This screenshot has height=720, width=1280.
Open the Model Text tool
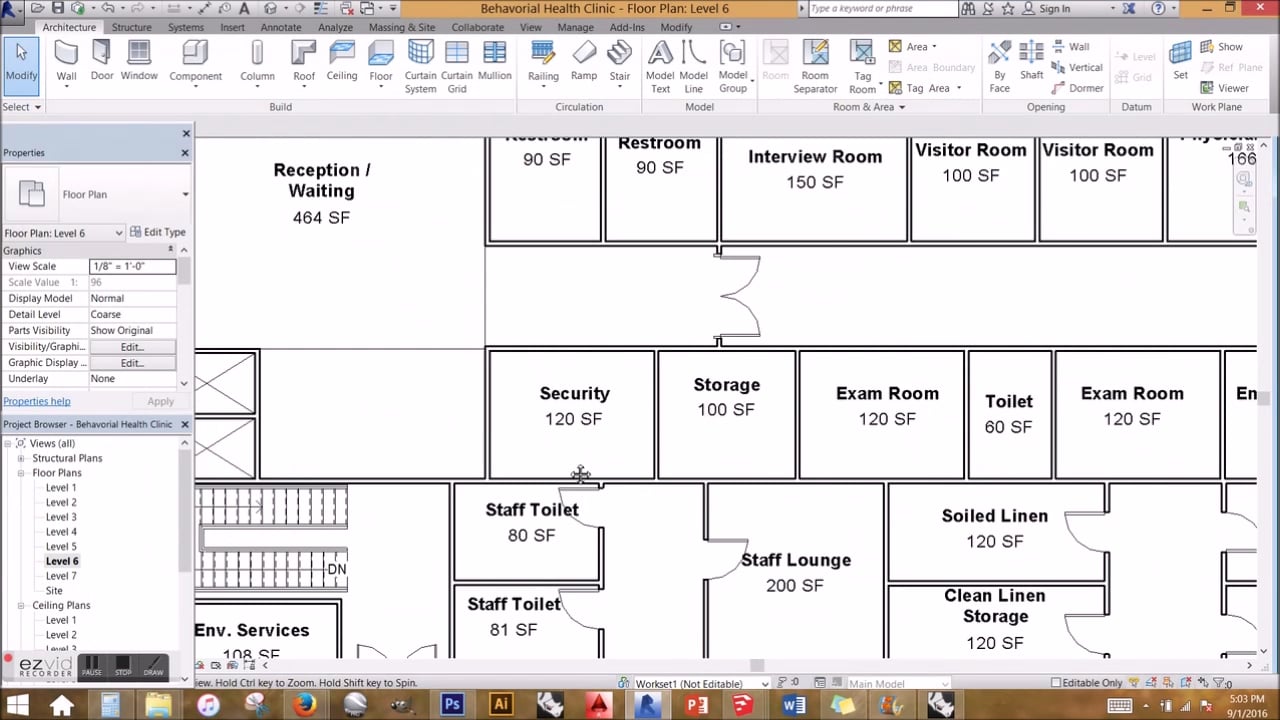tap(660, 66)
